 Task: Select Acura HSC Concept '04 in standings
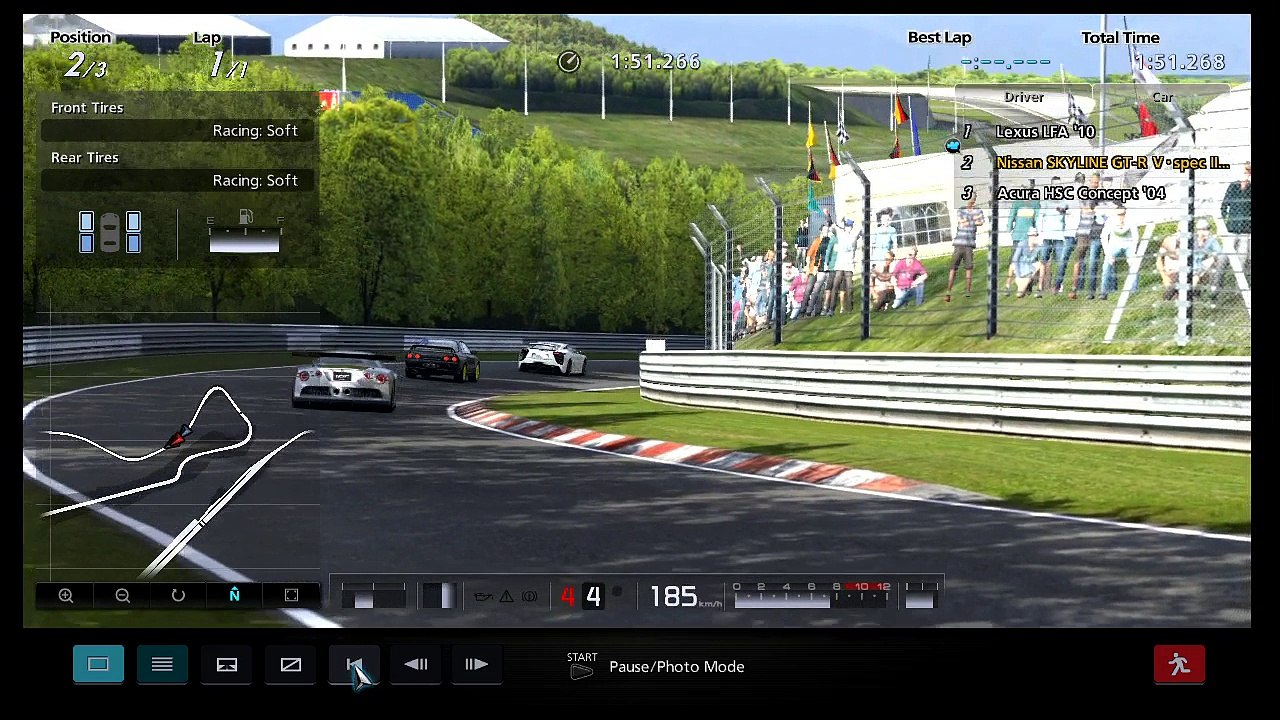point(1080,193)
